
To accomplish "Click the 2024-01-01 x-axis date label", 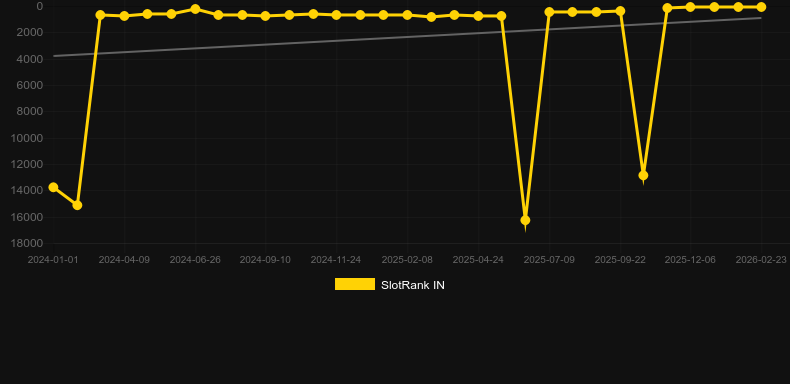I will coord(53,260).
